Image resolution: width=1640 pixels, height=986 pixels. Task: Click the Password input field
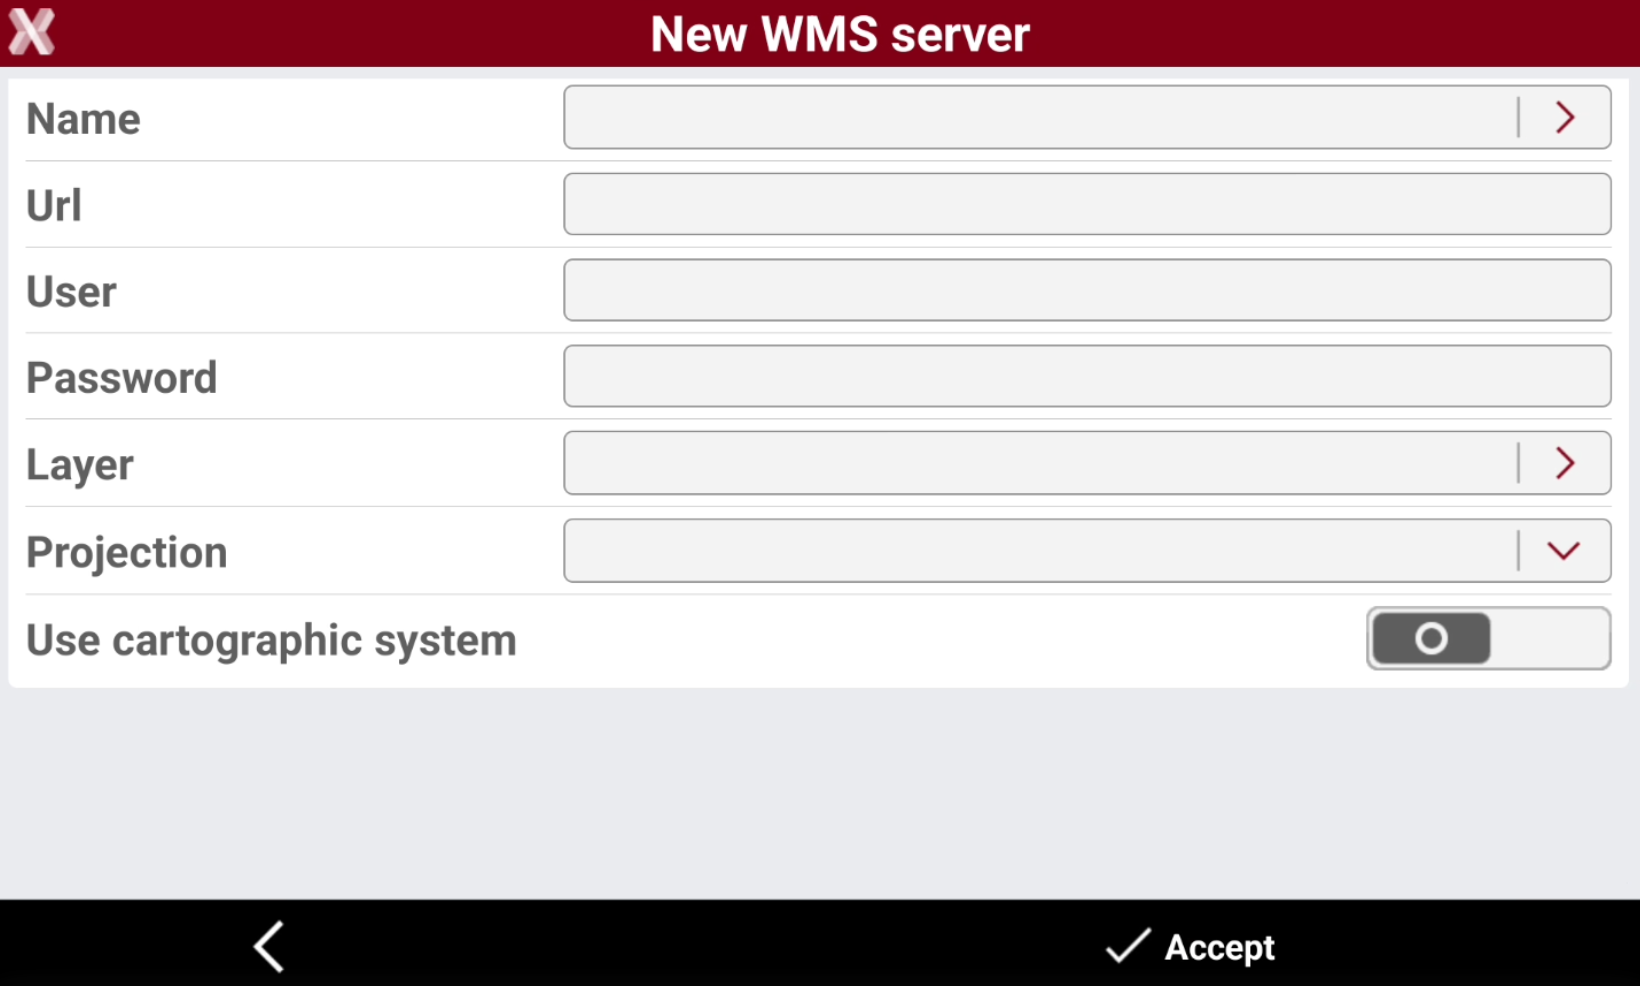click(x=1087, y=376)
